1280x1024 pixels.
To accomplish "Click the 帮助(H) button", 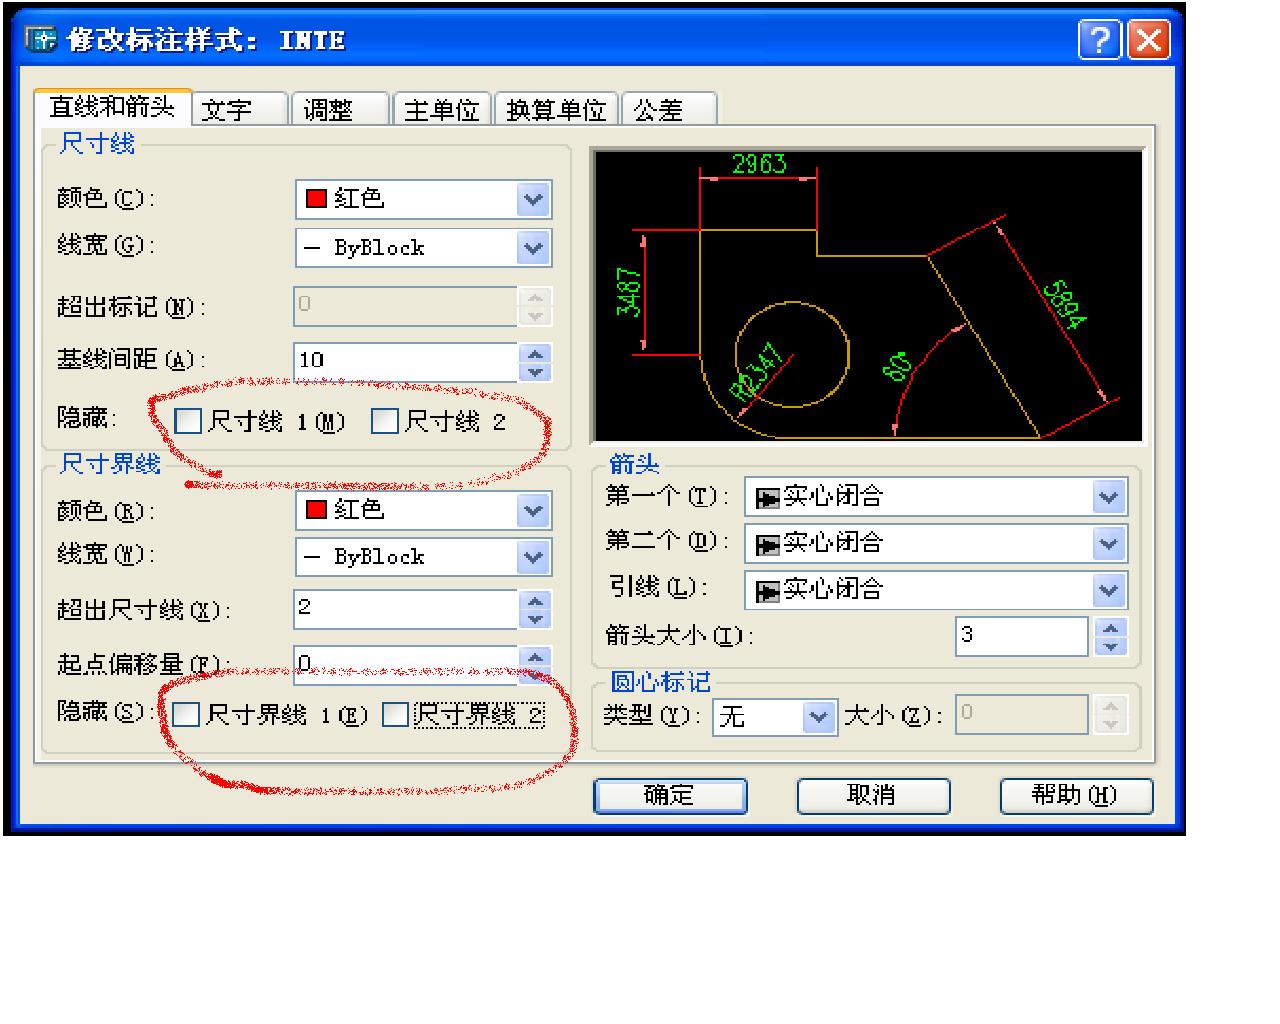I will tap(1076, 796).
